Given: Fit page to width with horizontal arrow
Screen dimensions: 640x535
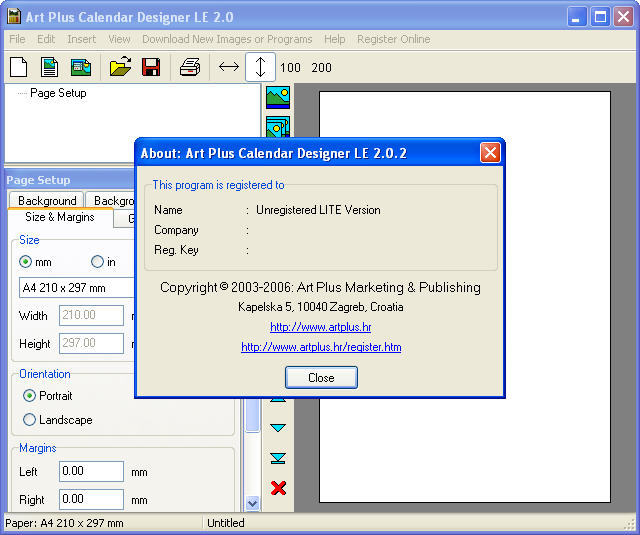Looking at the screenshot, I should click(229, 67).
